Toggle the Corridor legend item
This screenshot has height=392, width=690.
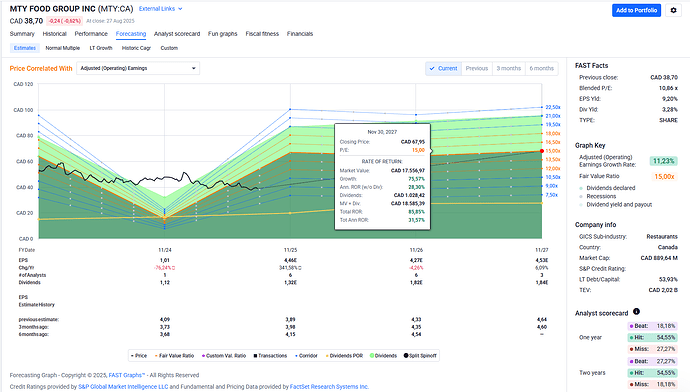(x=306, y=355)
